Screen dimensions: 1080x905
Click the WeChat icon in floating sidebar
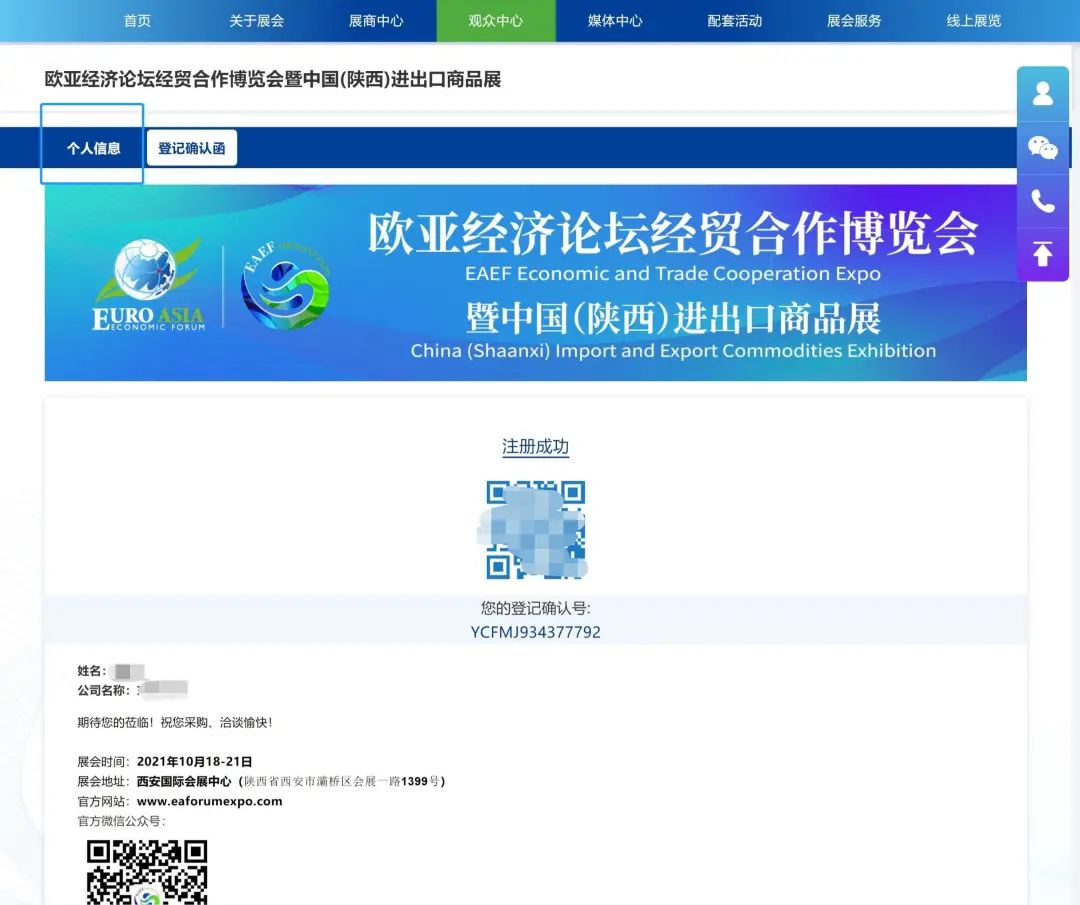[x=1042, y=147]
